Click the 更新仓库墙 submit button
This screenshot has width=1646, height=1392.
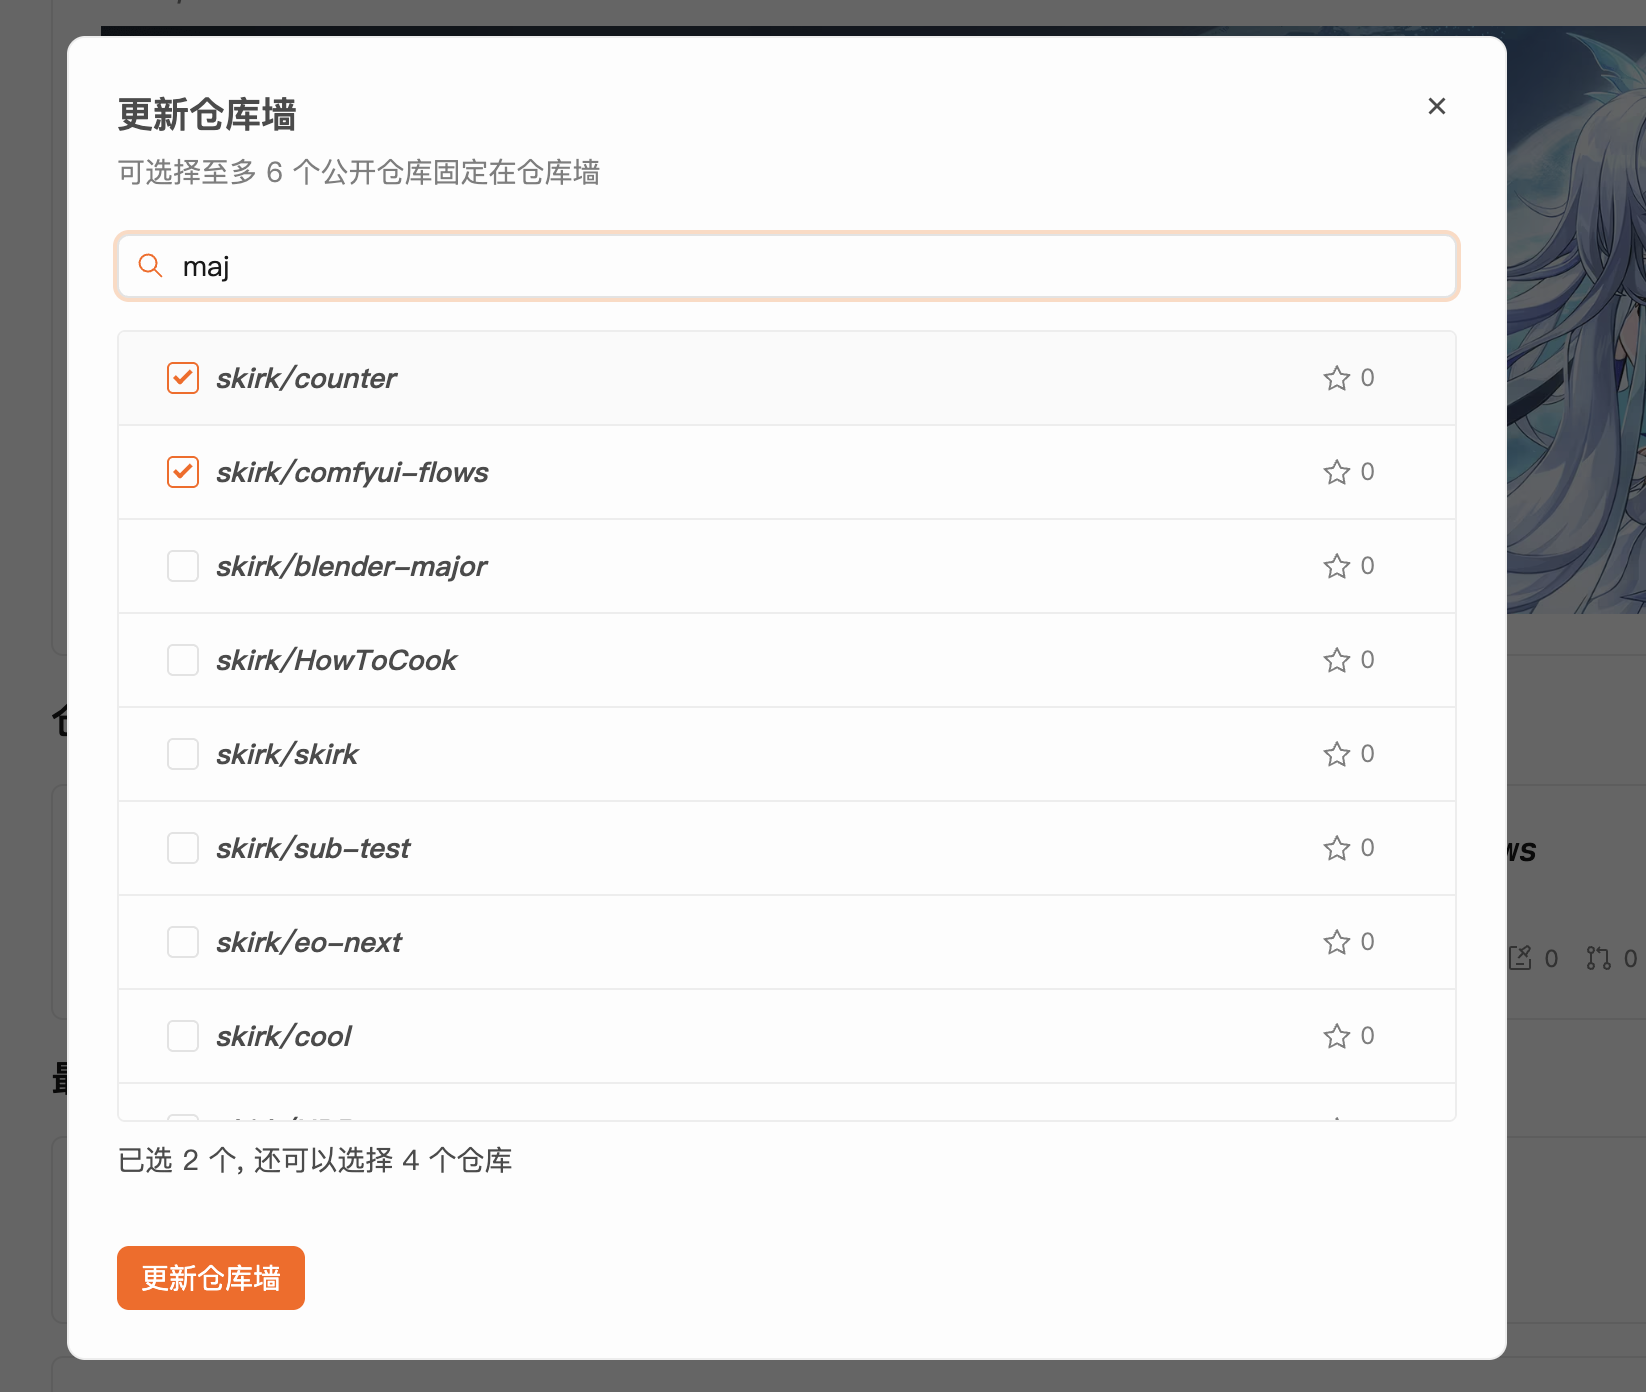click(210, 1277)
